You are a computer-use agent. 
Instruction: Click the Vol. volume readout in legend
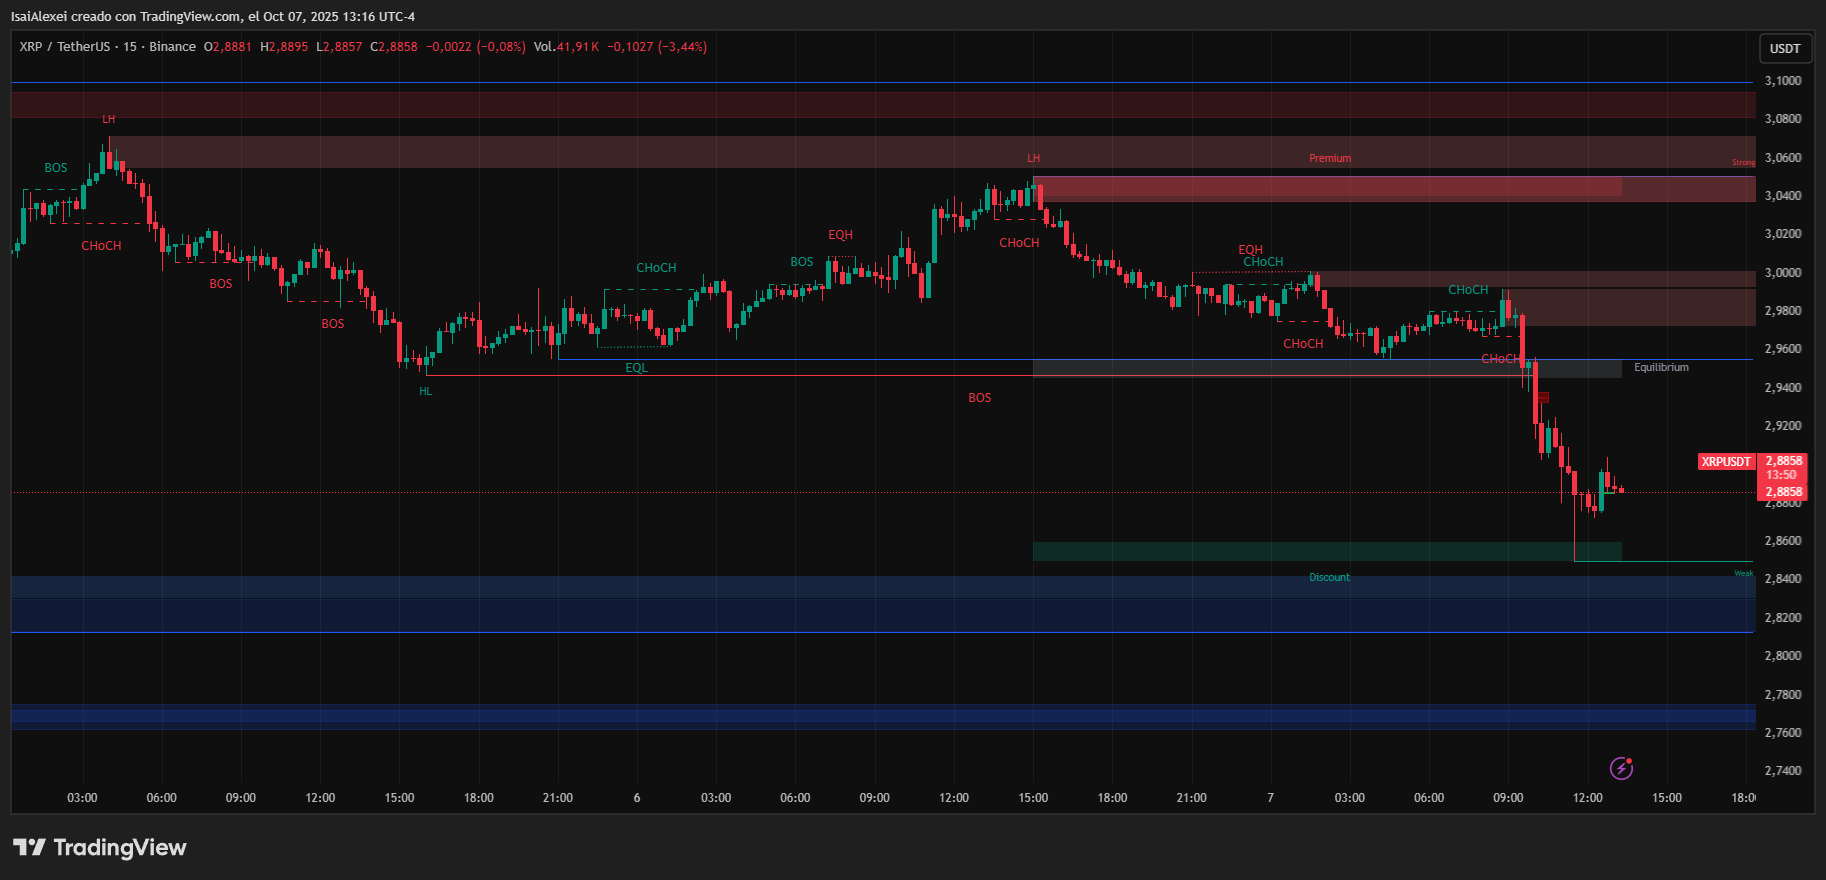click(x=565, y=47)
